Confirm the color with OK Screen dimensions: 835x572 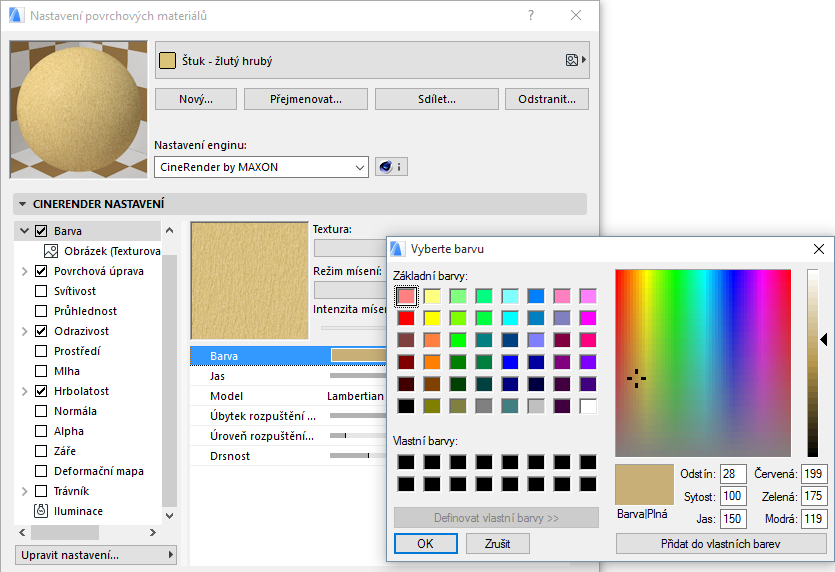[425, 544]
